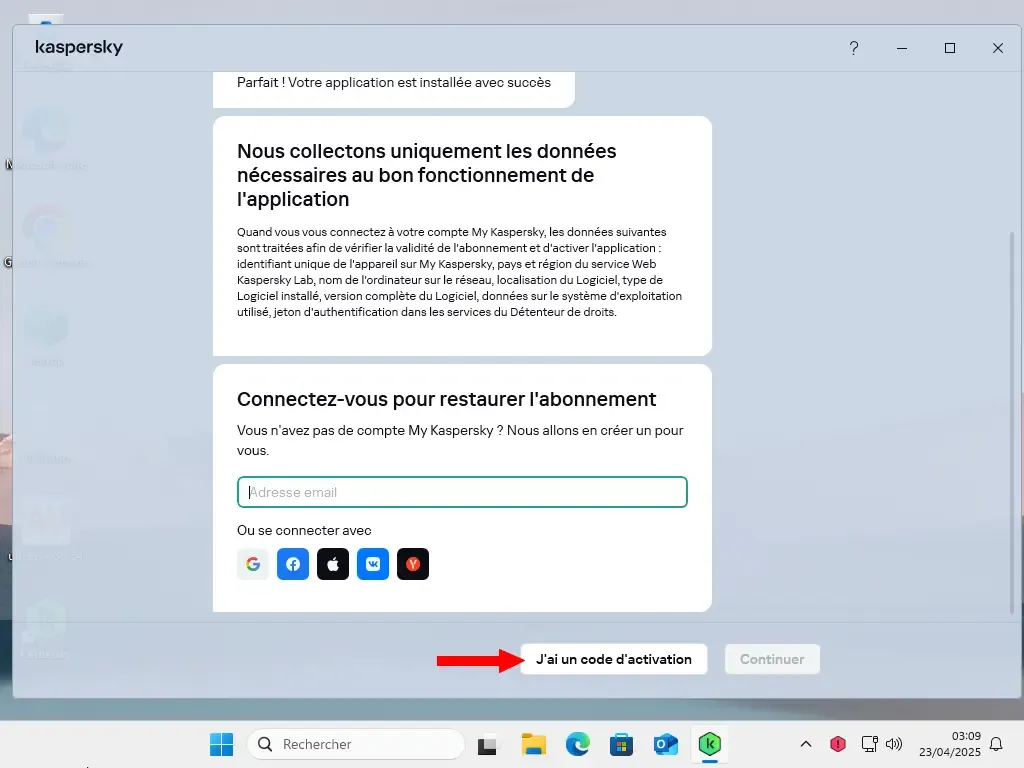The width and height of the screenshot is (1024, 768).
Task: Open Outlook from the taskbar
Action: (665, 744)
